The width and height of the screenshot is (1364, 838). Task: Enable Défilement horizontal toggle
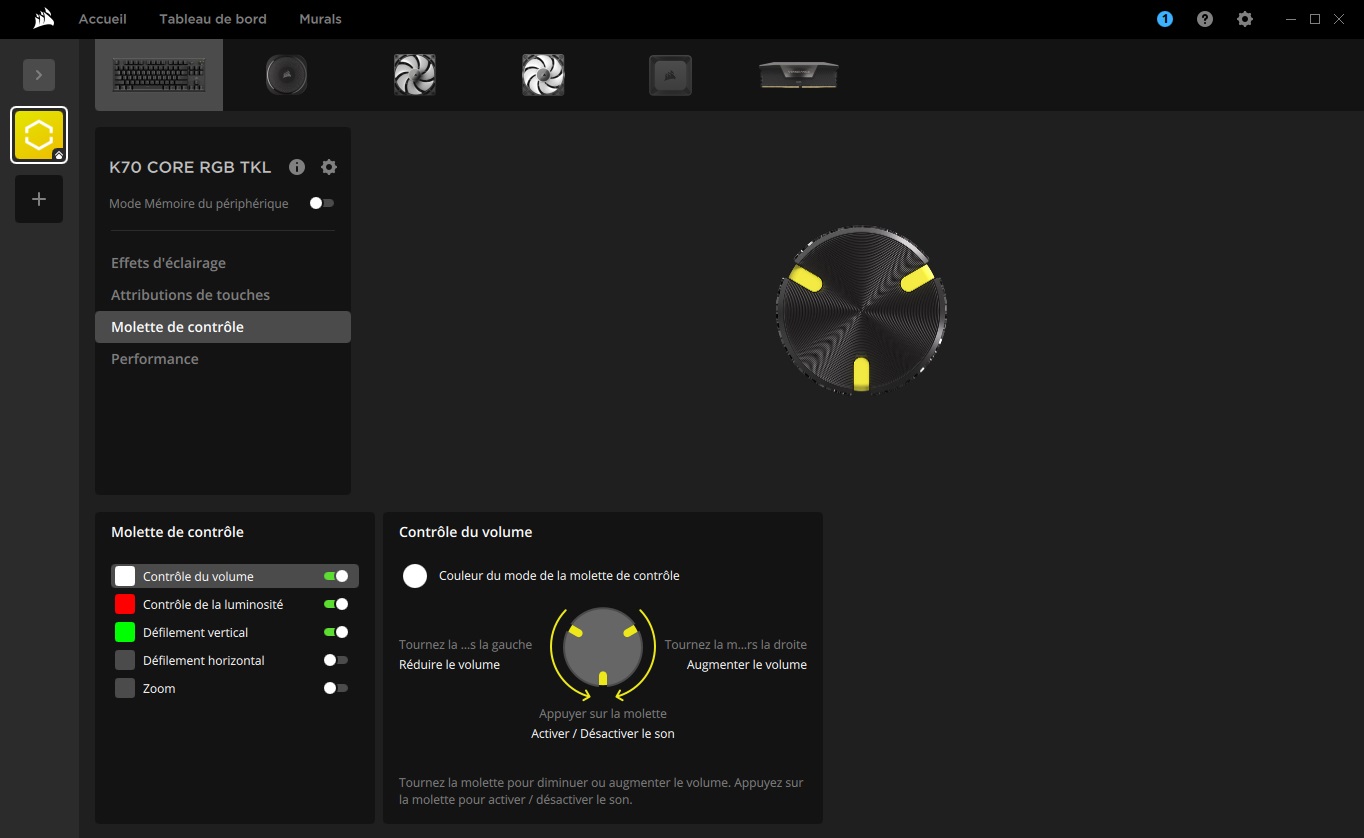336,660
